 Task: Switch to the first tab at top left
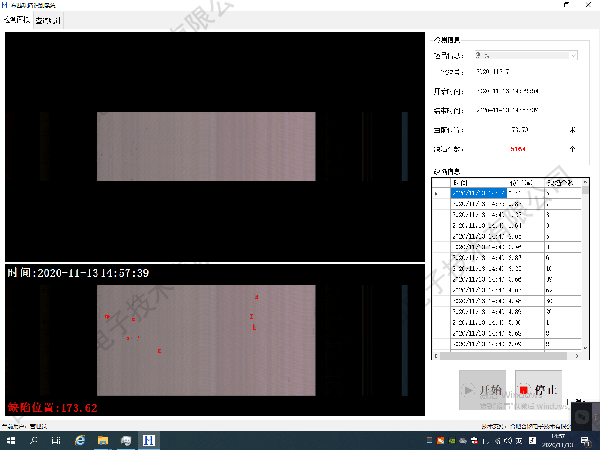[x=17, y=20]
